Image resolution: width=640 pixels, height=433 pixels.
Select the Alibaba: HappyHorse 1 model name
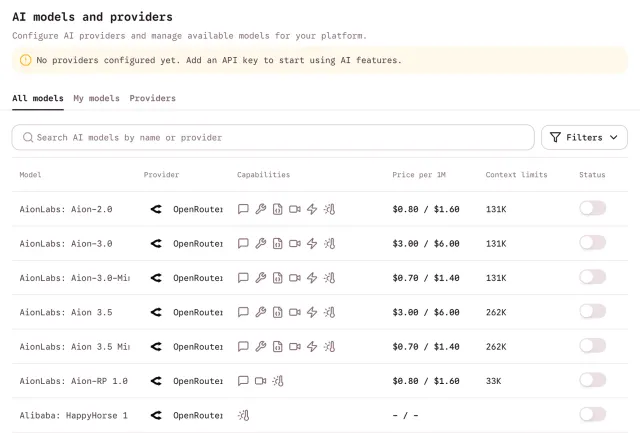click(x=73, y=415)
